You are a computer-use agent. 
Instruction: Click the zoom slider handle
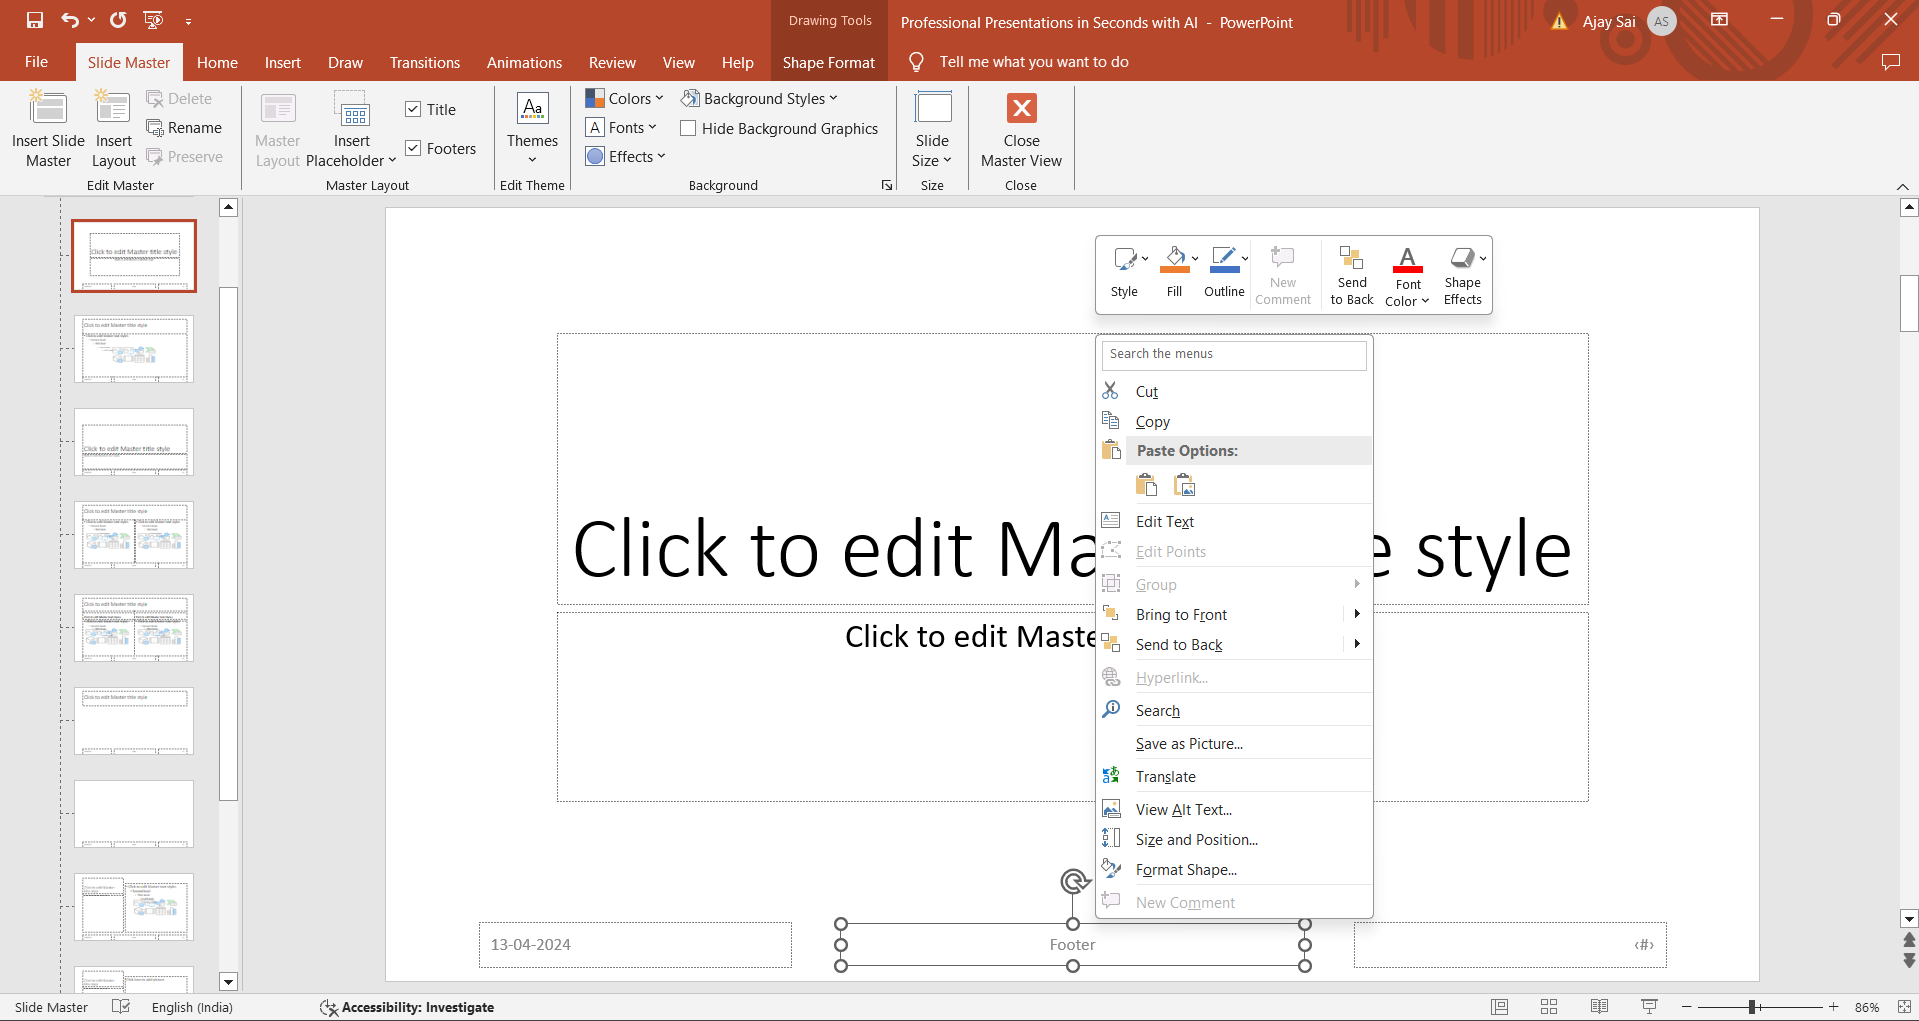[1753, 1007]
